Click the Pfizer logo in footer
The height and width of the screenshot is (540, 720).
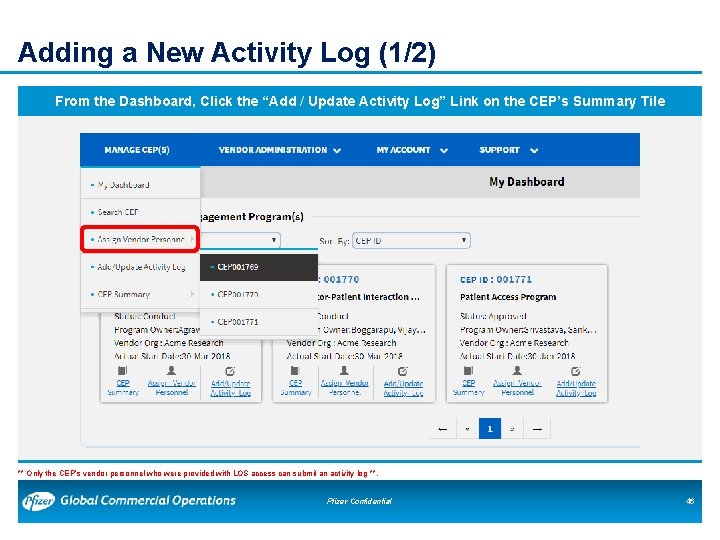coord(39,501)
